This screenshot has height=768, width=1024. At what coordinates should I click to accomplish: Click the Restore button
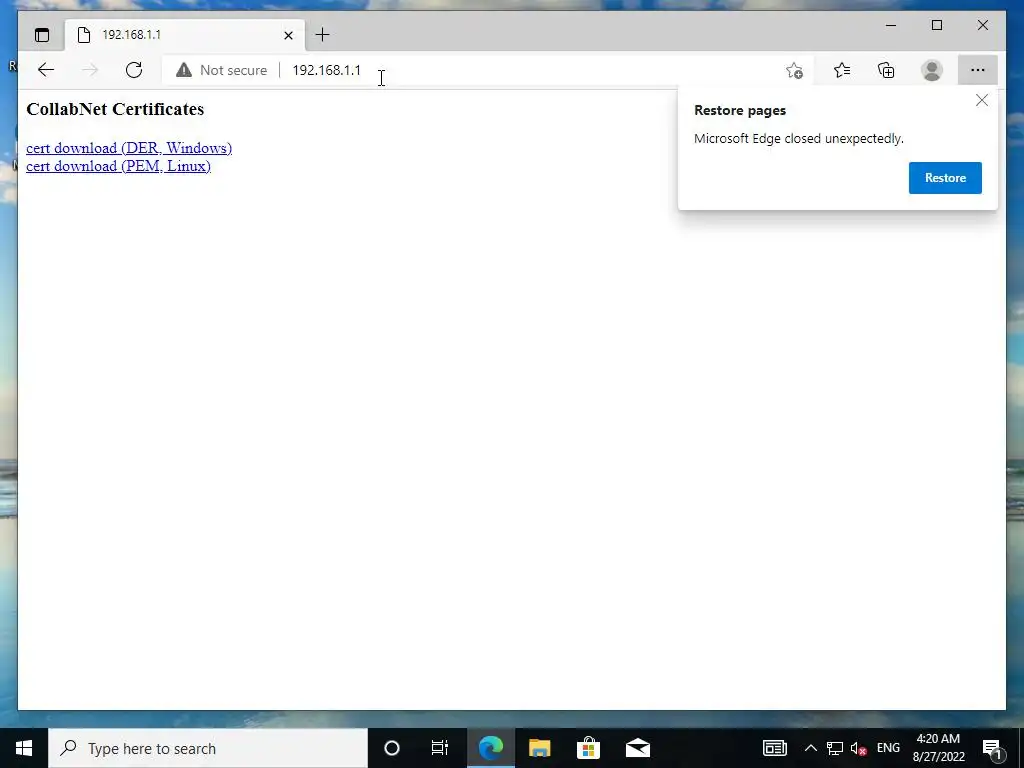coord(945,178)
